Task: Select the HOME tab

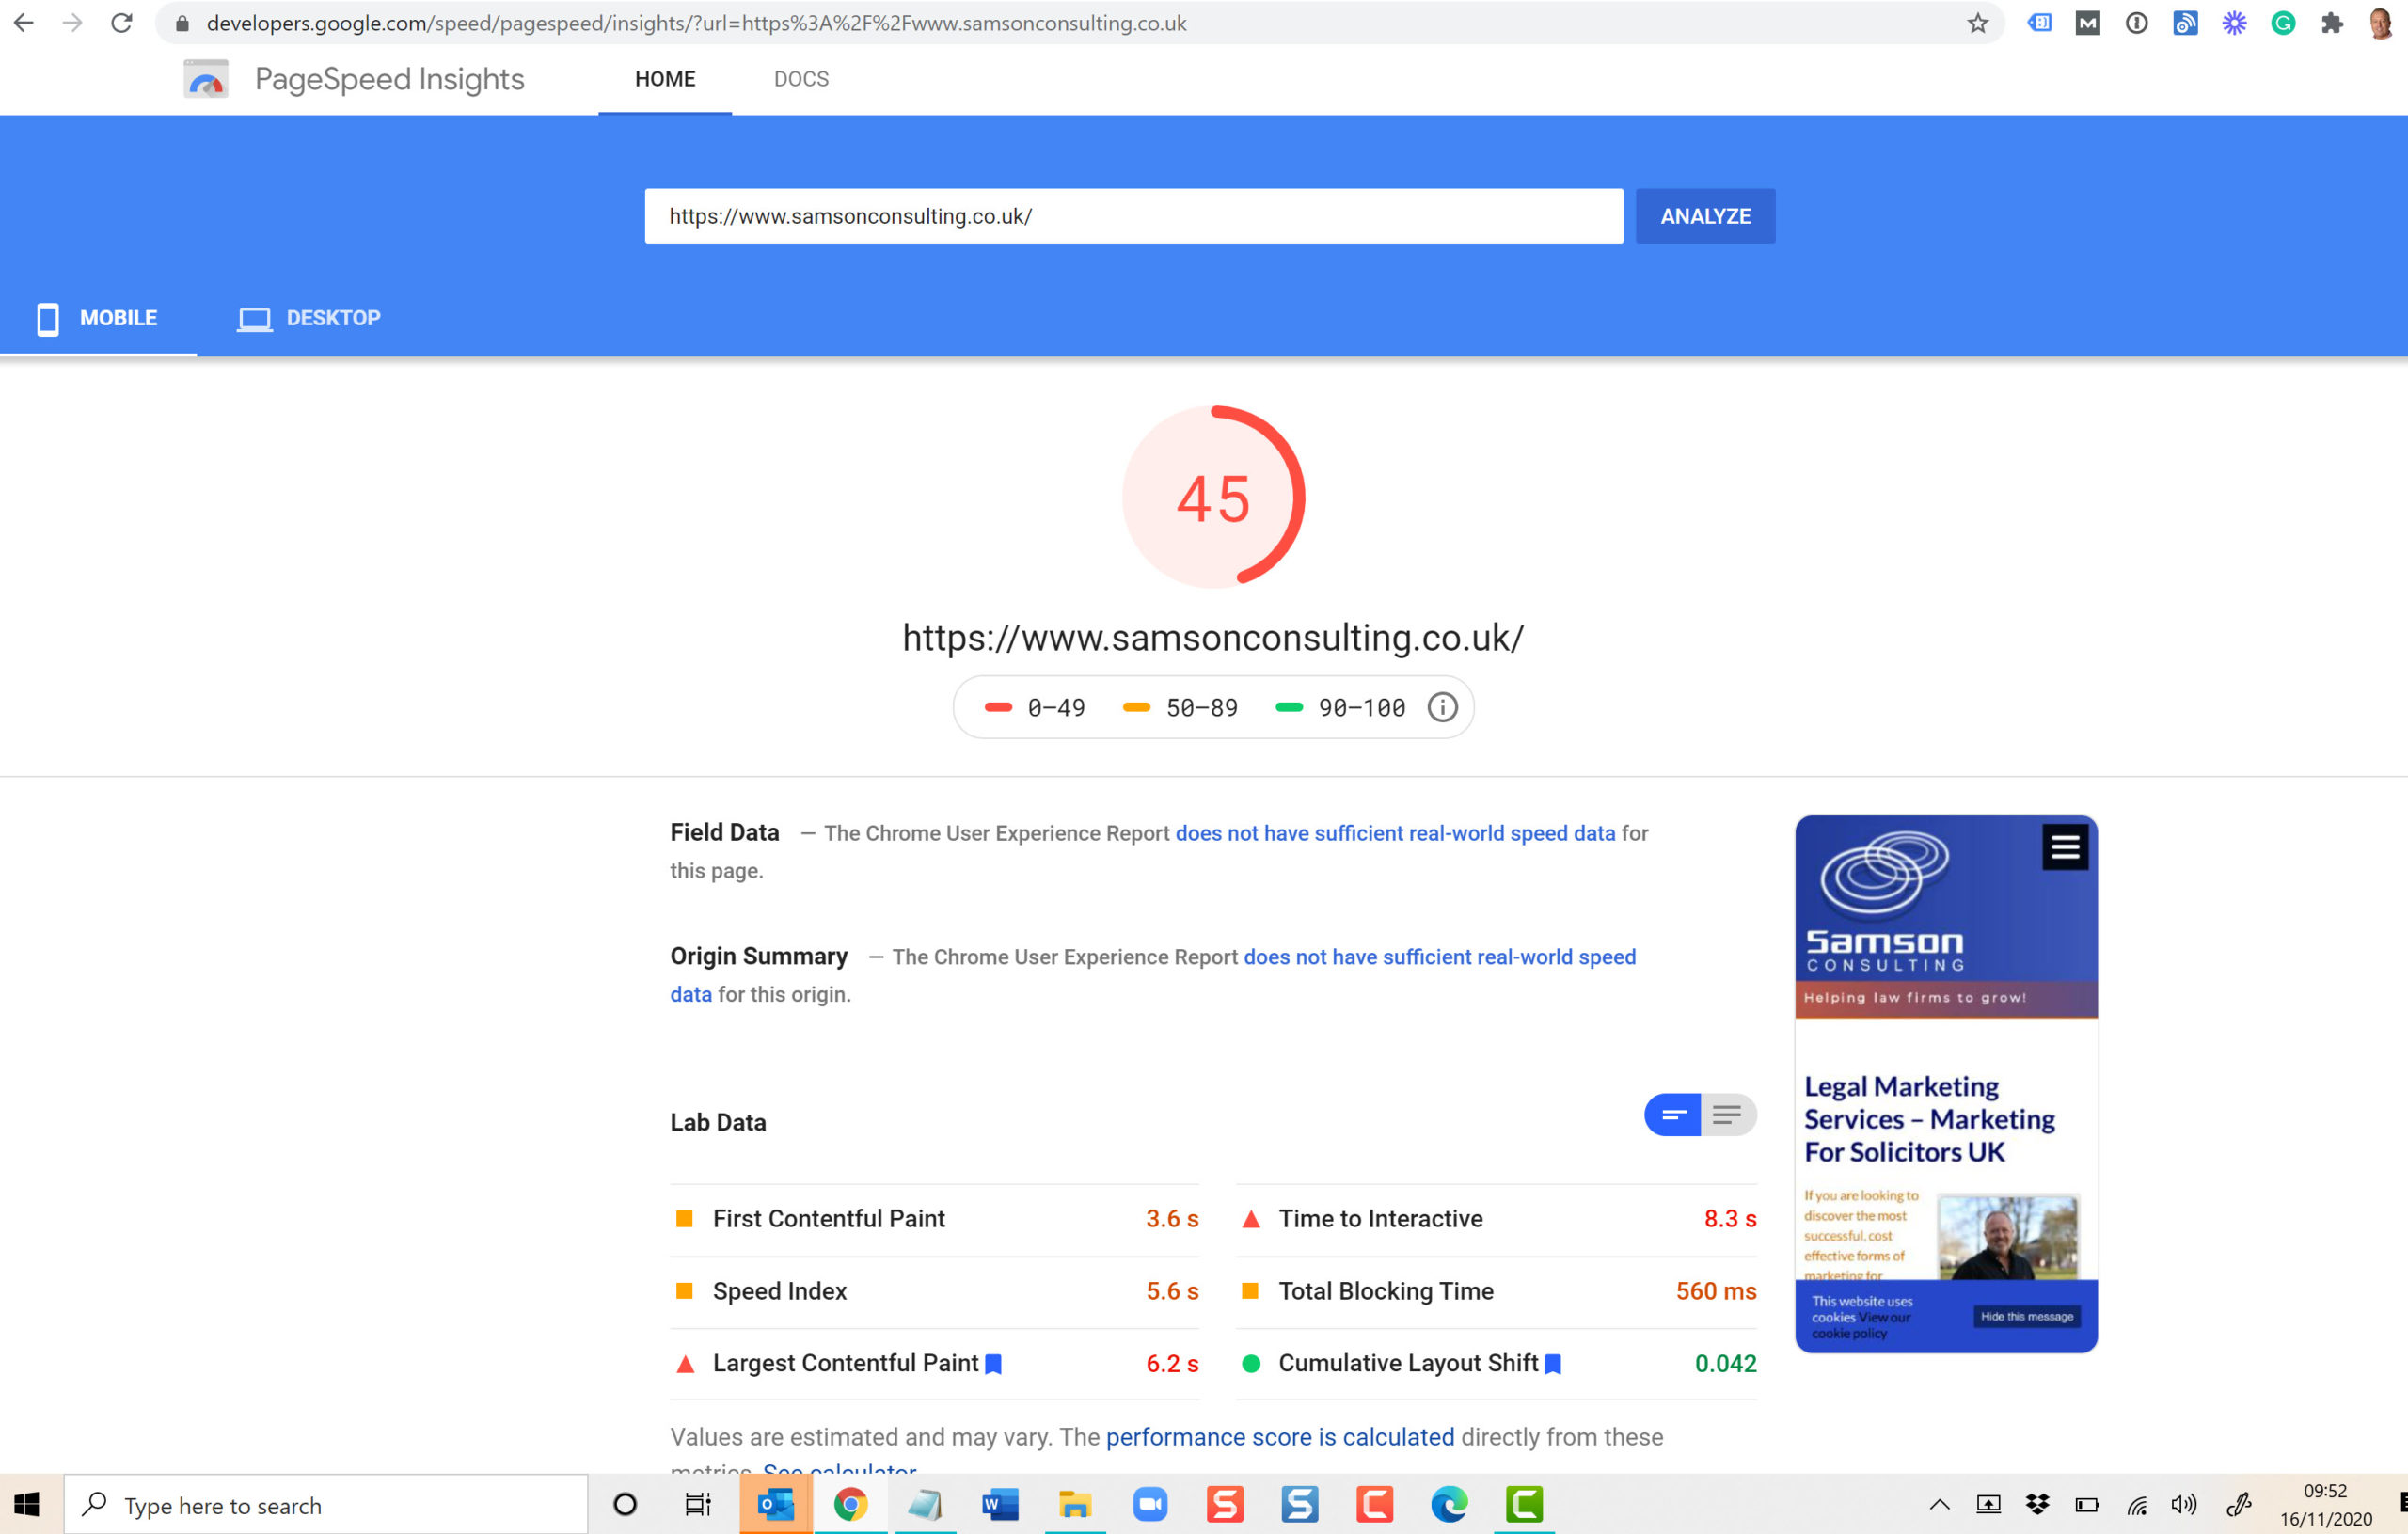Action: (x=665, y=79)
